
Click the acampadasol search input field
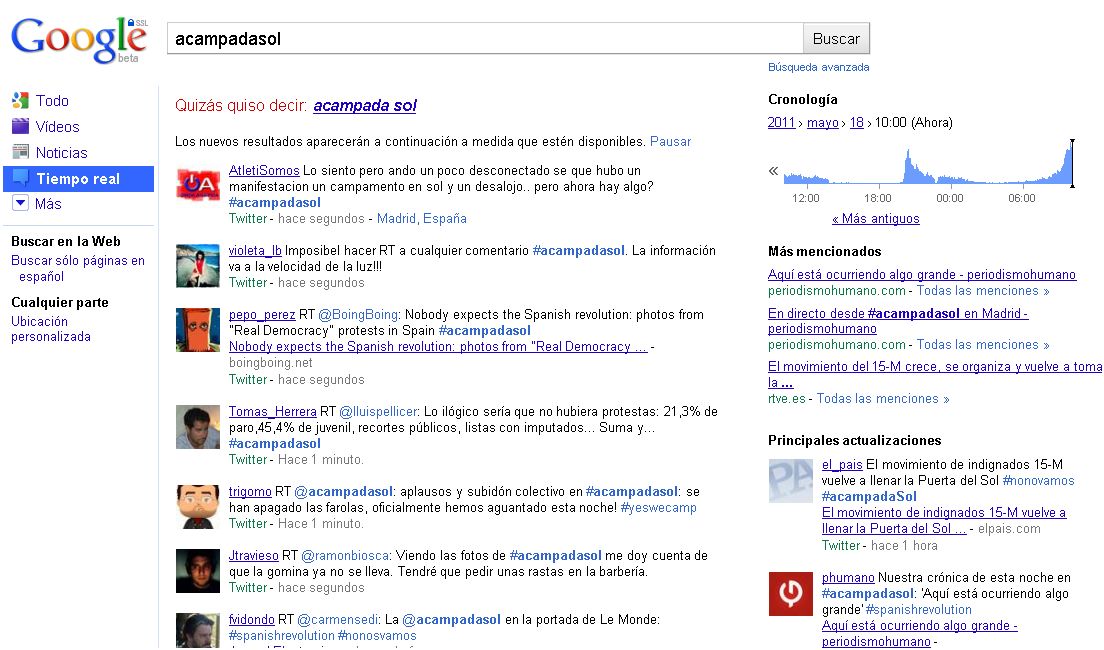click(485, 39)
